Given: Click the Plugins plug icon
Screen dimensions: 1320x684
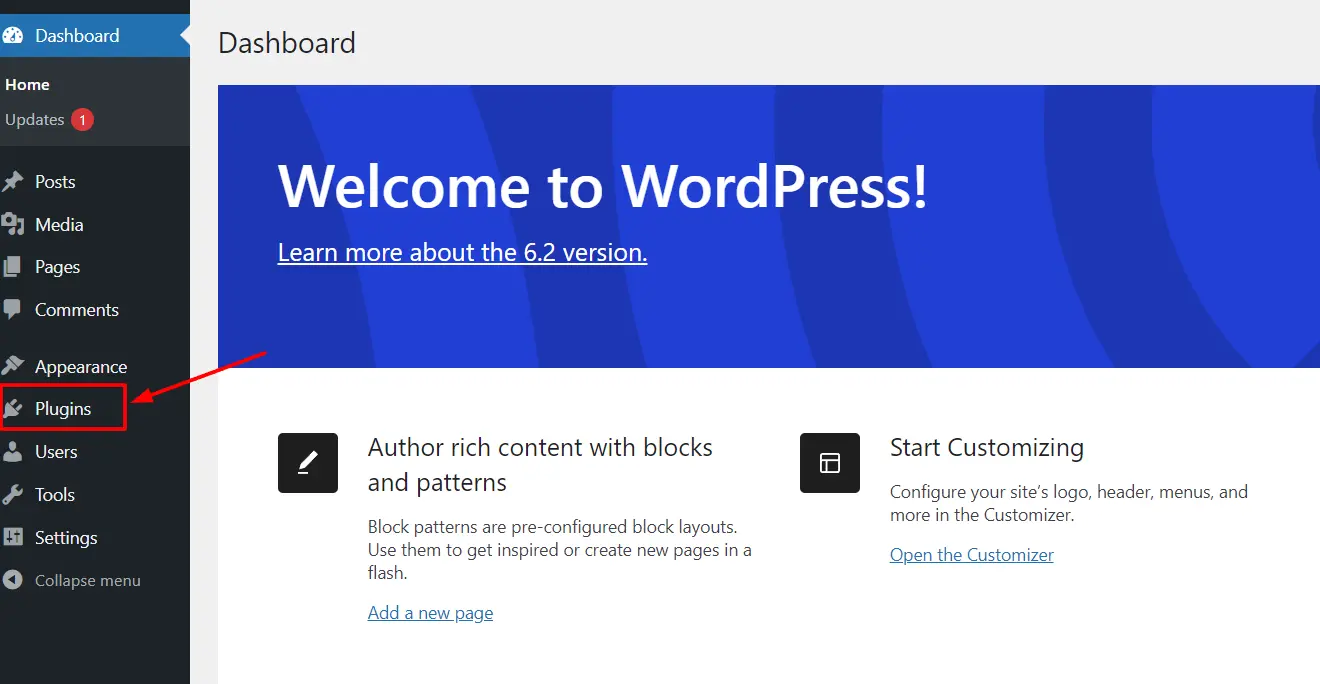Looking at the screenshot, I should coord(13,409).
